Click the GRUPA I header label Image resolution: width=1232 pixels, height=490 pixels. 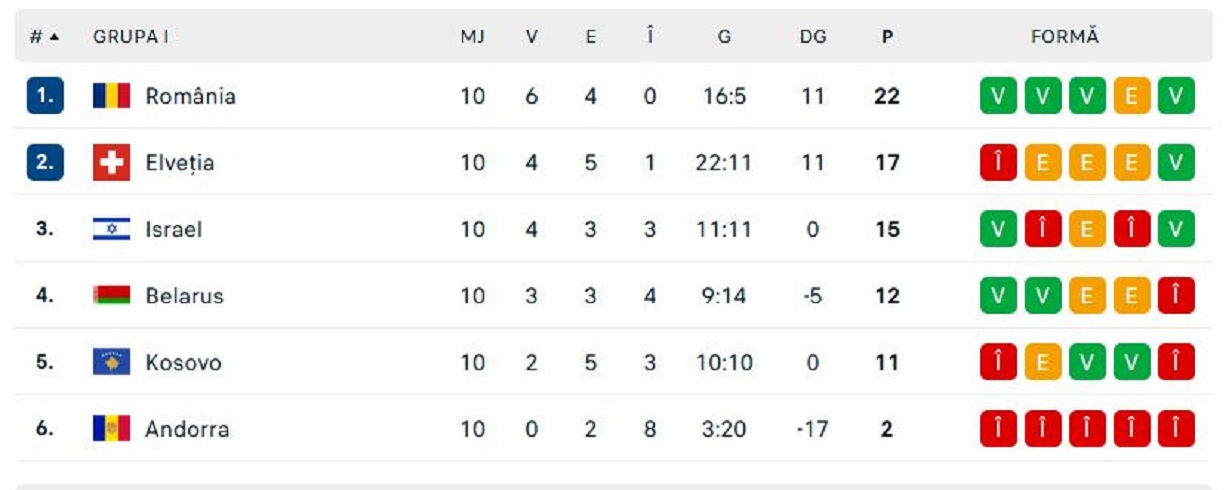130,36
